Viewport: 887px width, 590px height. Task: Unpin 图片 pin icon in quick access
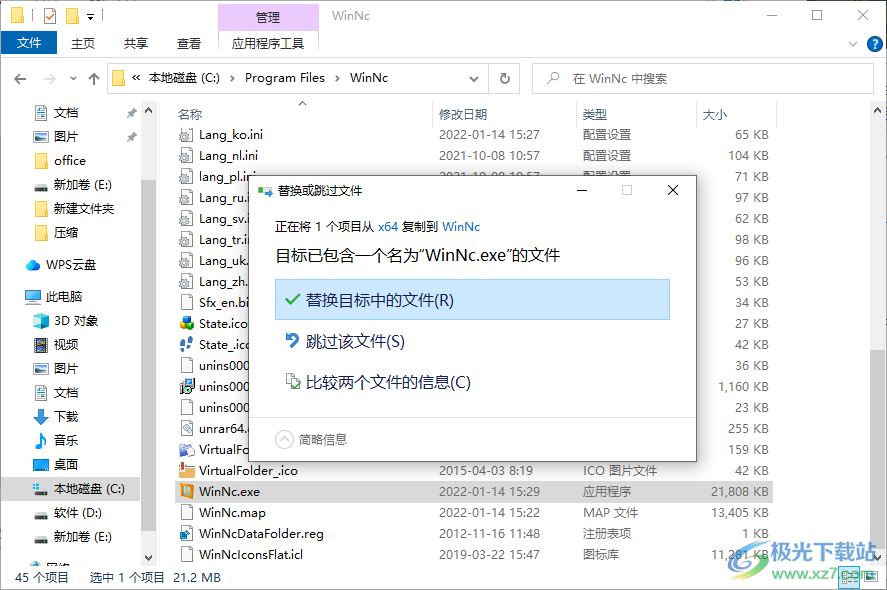[x=131, y=137]
